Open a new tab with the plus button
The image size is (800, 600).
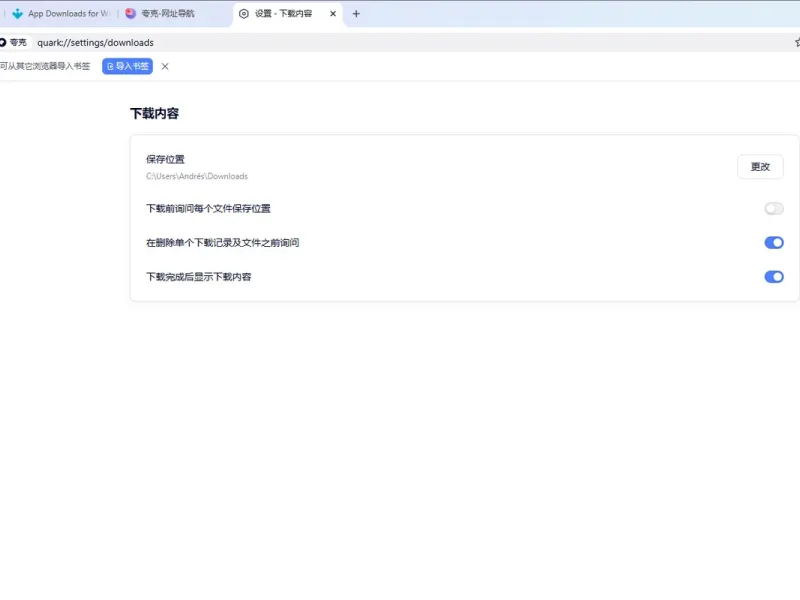pyautogui.click(x=356, y=14)
